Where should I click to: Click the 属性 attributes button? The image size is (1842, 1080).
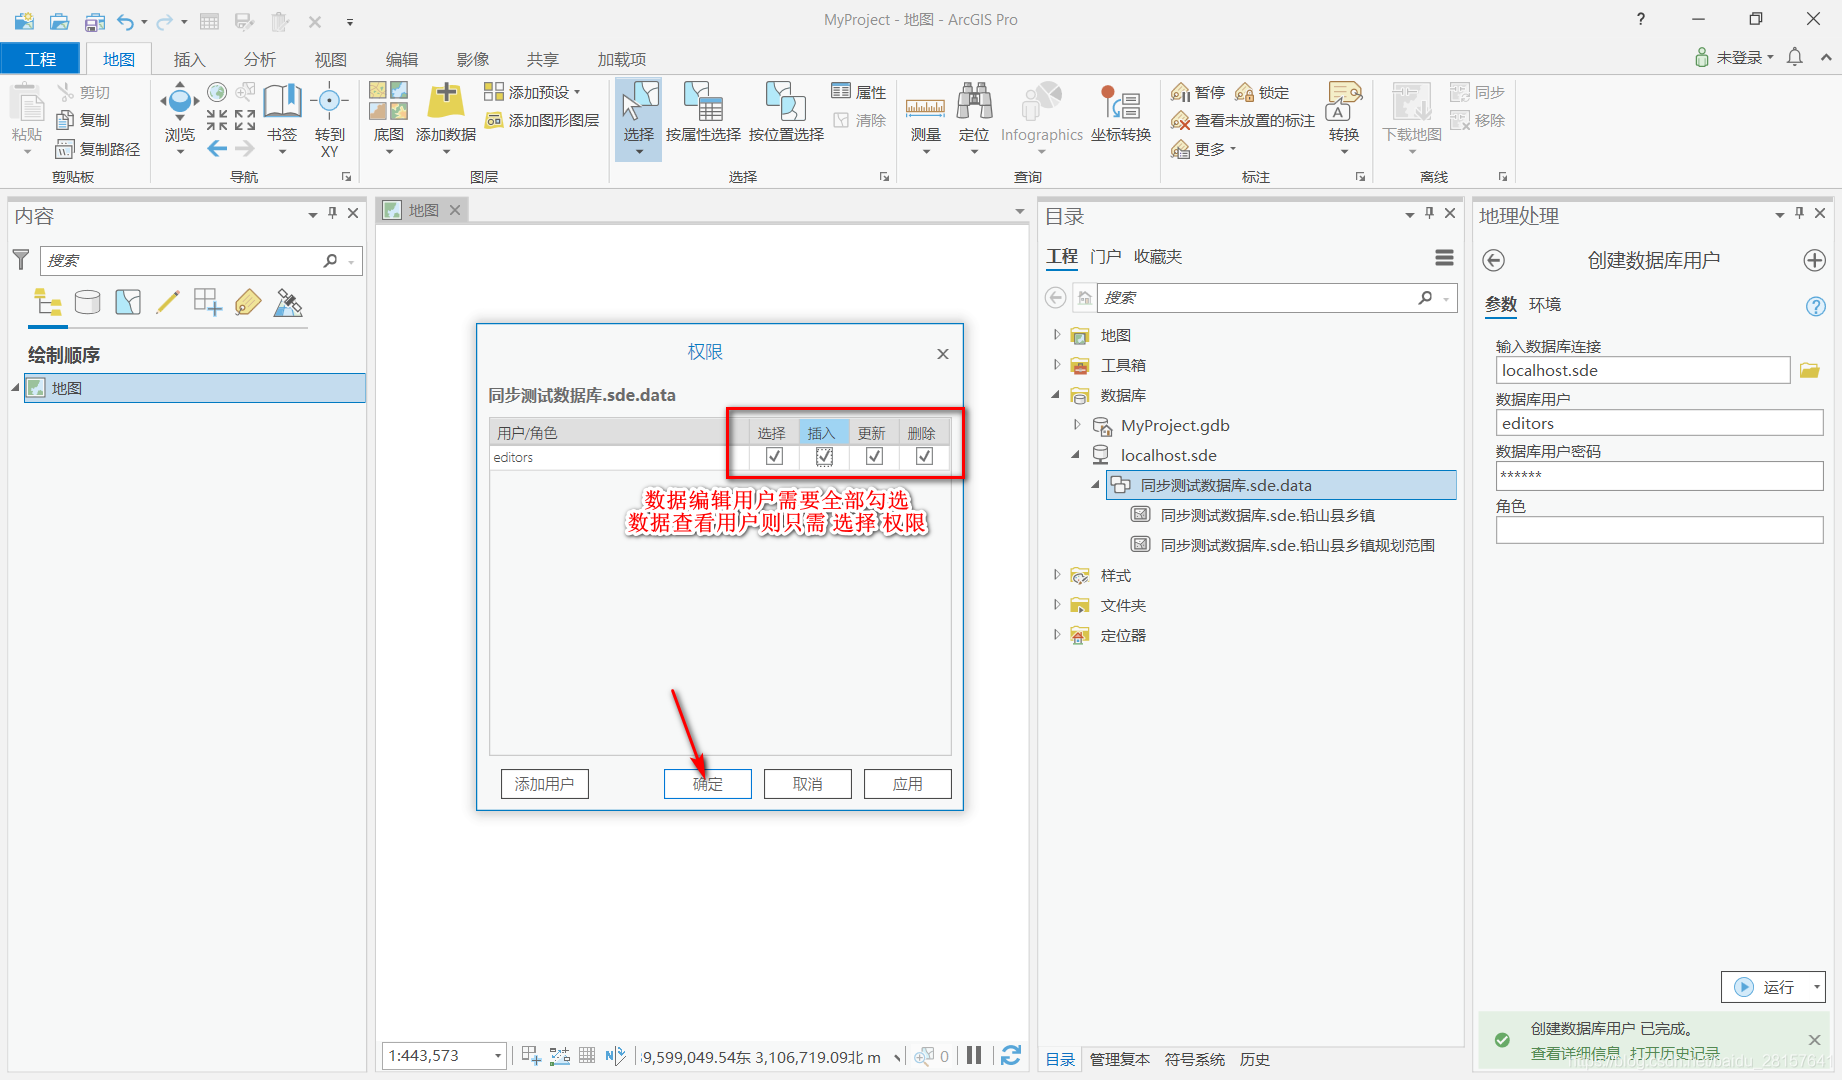[859, 92]
